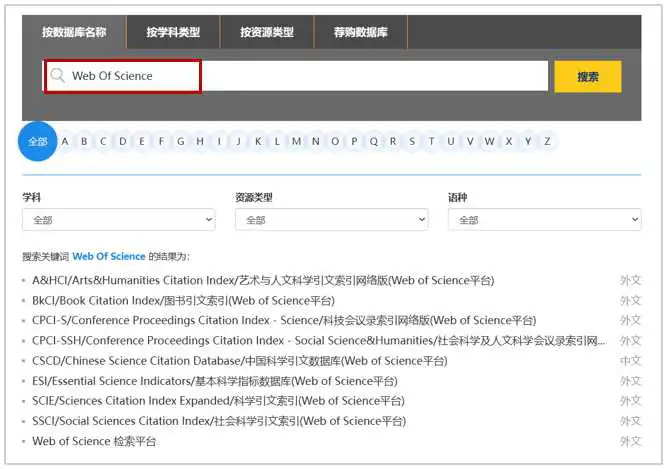Select the 按资源类型 tab
Viewport: 665px width, 469px height.
point(267,32)
